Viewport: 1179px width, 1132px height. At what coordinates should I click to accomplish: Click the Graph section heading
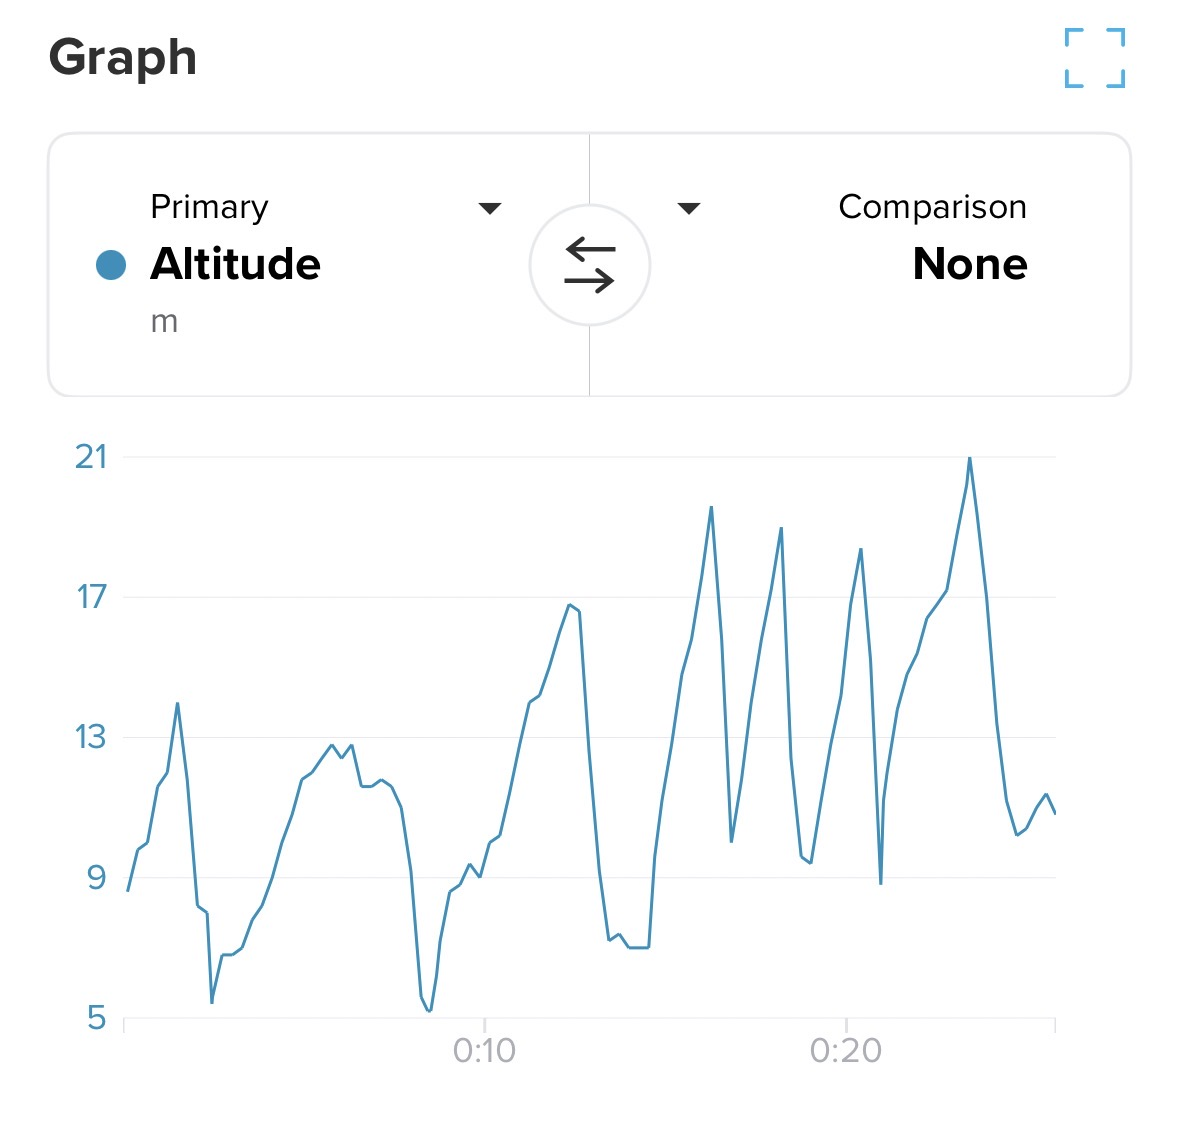pos(122,57)
